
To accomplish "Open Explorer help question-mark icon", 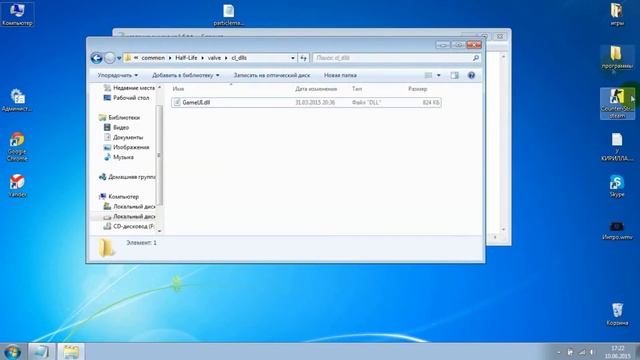I will point(471,75).
